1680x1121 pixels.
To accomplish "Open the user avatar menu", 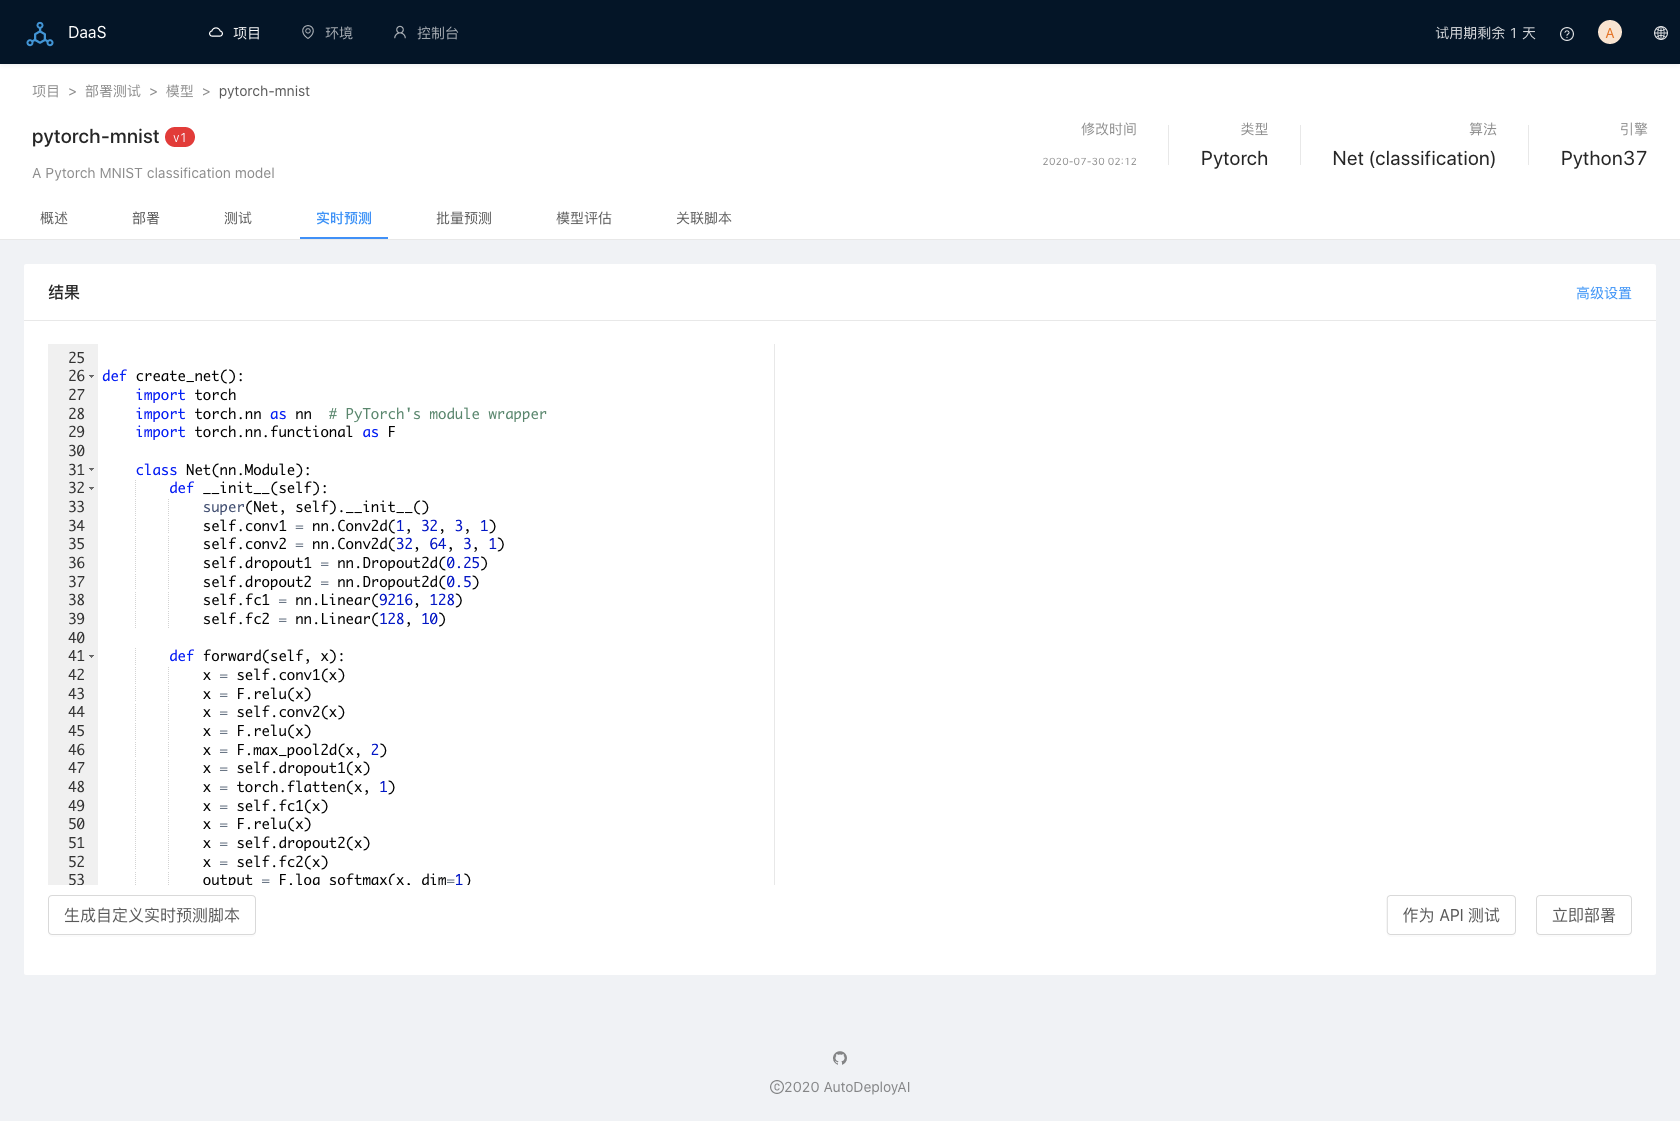I will pyautogui.click(x=1610, y=33).
